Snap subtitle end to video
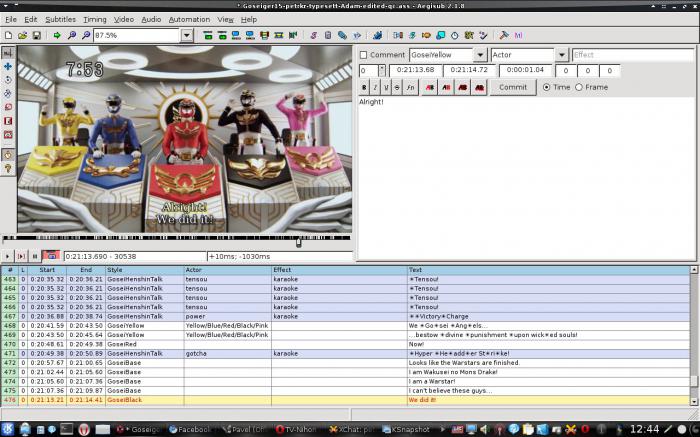The width and height of the screenshot is (700, 437). (x=250, y=35)
